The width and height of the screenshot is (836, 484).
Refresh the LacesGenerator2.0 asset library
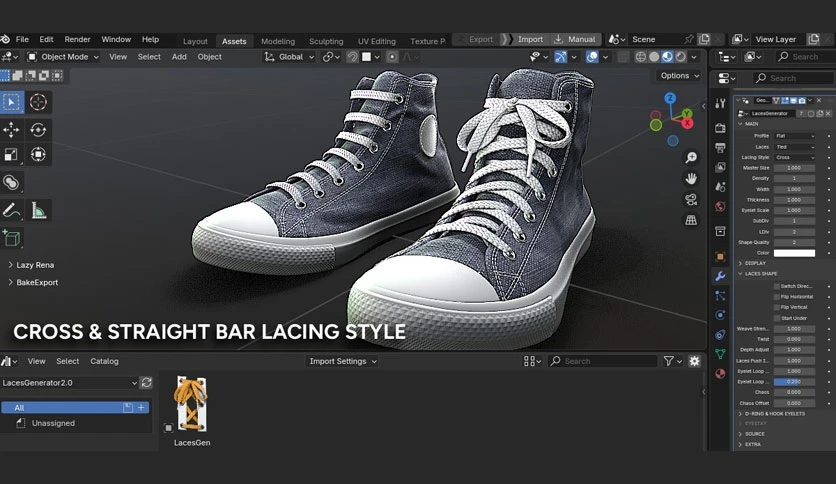coord(146,383)
